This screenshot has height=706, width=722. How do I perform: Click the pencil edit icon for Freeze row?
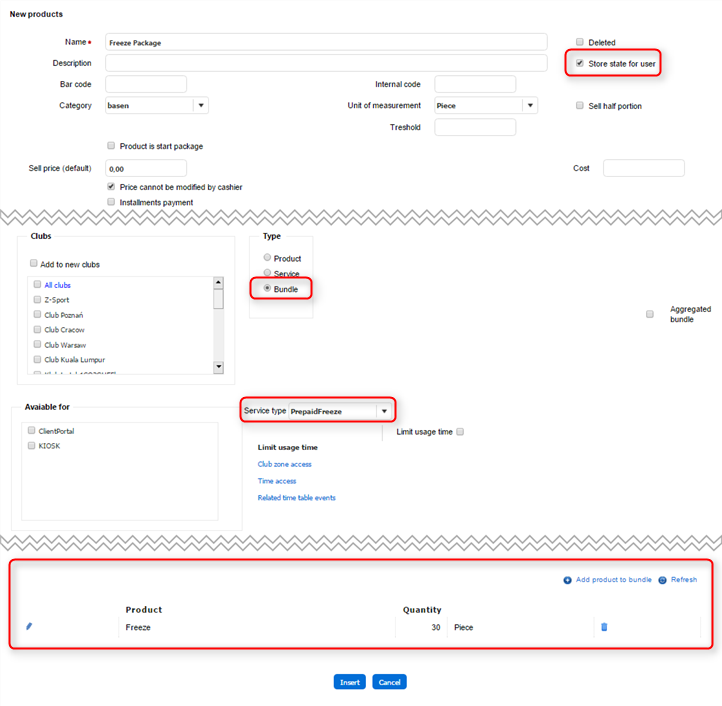pyautogui.click(x=29, y=627)
